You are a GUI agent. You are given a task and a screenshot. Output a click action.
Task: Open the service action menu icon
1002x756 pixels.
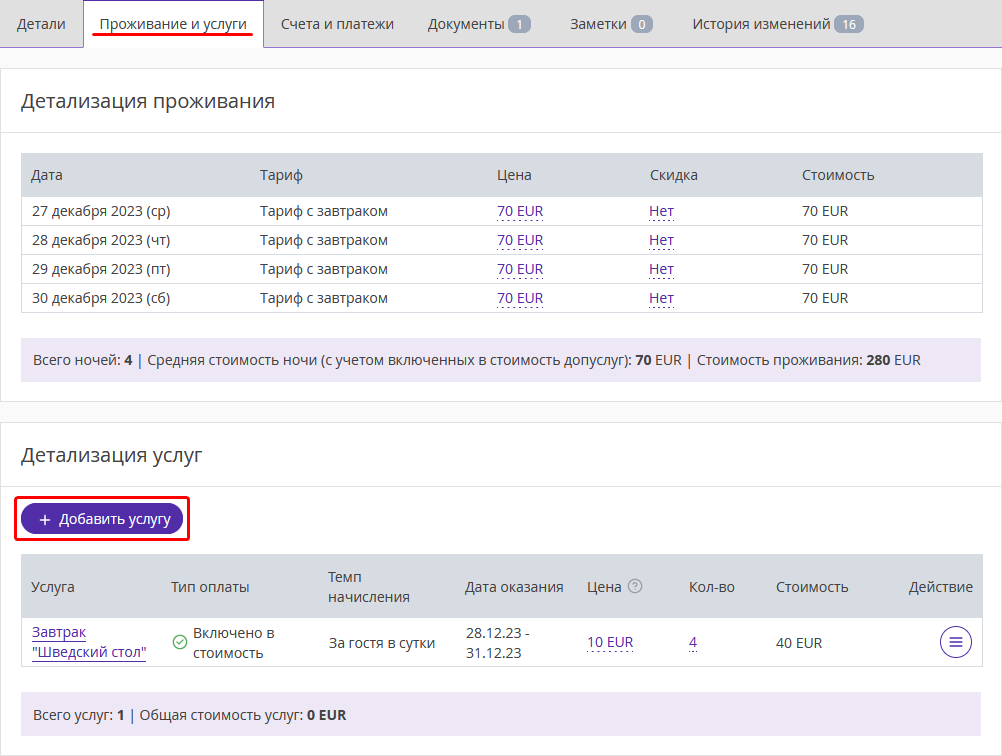pos(955,642)
